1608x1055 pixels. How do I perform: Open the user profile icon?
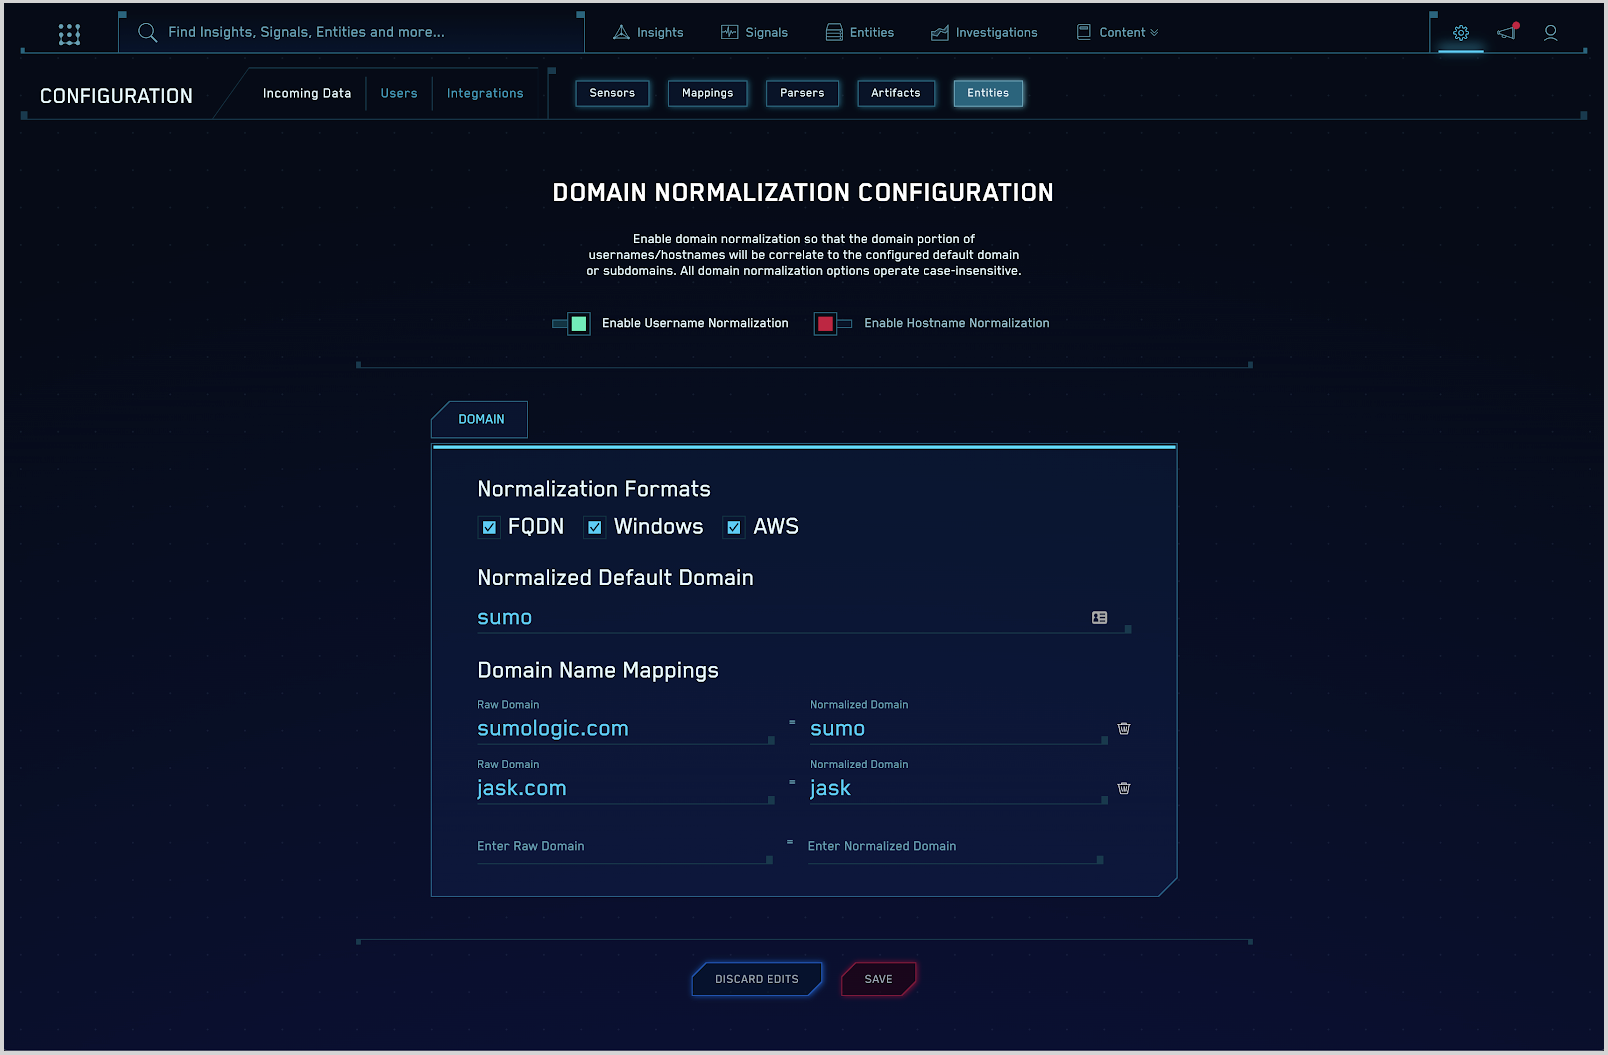1550,33
